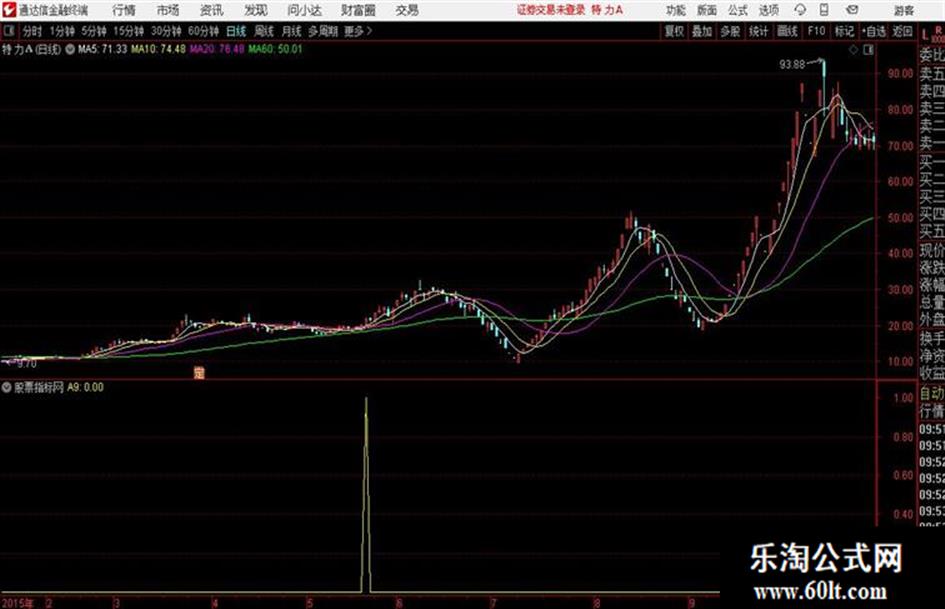
Task: Open the 行情 menu
Action: coord(124,10)
